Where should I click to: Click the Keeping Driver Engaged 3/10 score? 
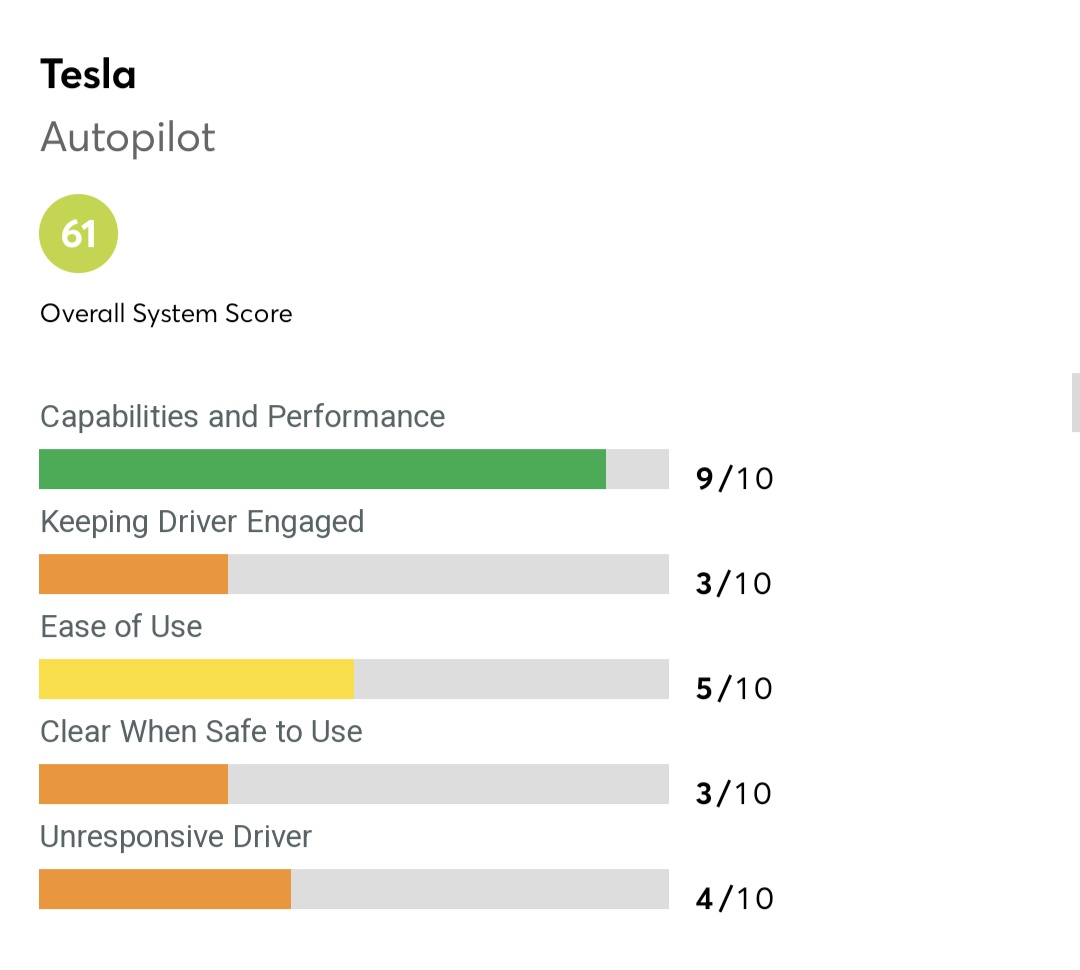[734, 584]
